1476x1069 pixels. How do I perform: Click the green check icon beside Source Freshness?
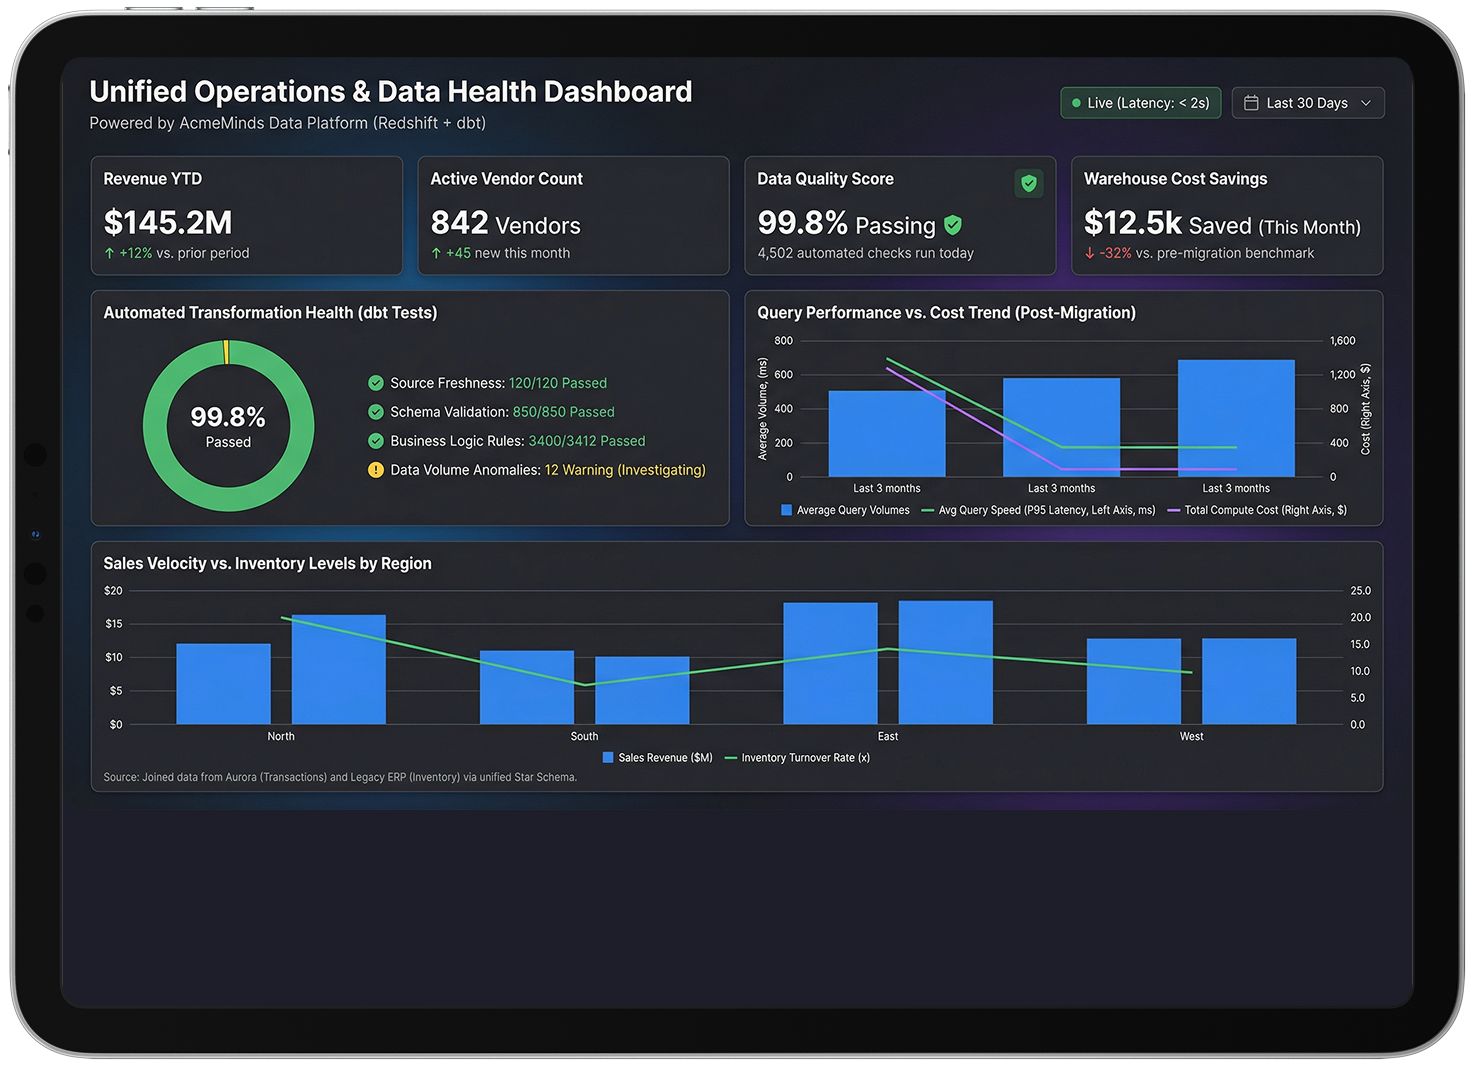[x=376, y=383]
